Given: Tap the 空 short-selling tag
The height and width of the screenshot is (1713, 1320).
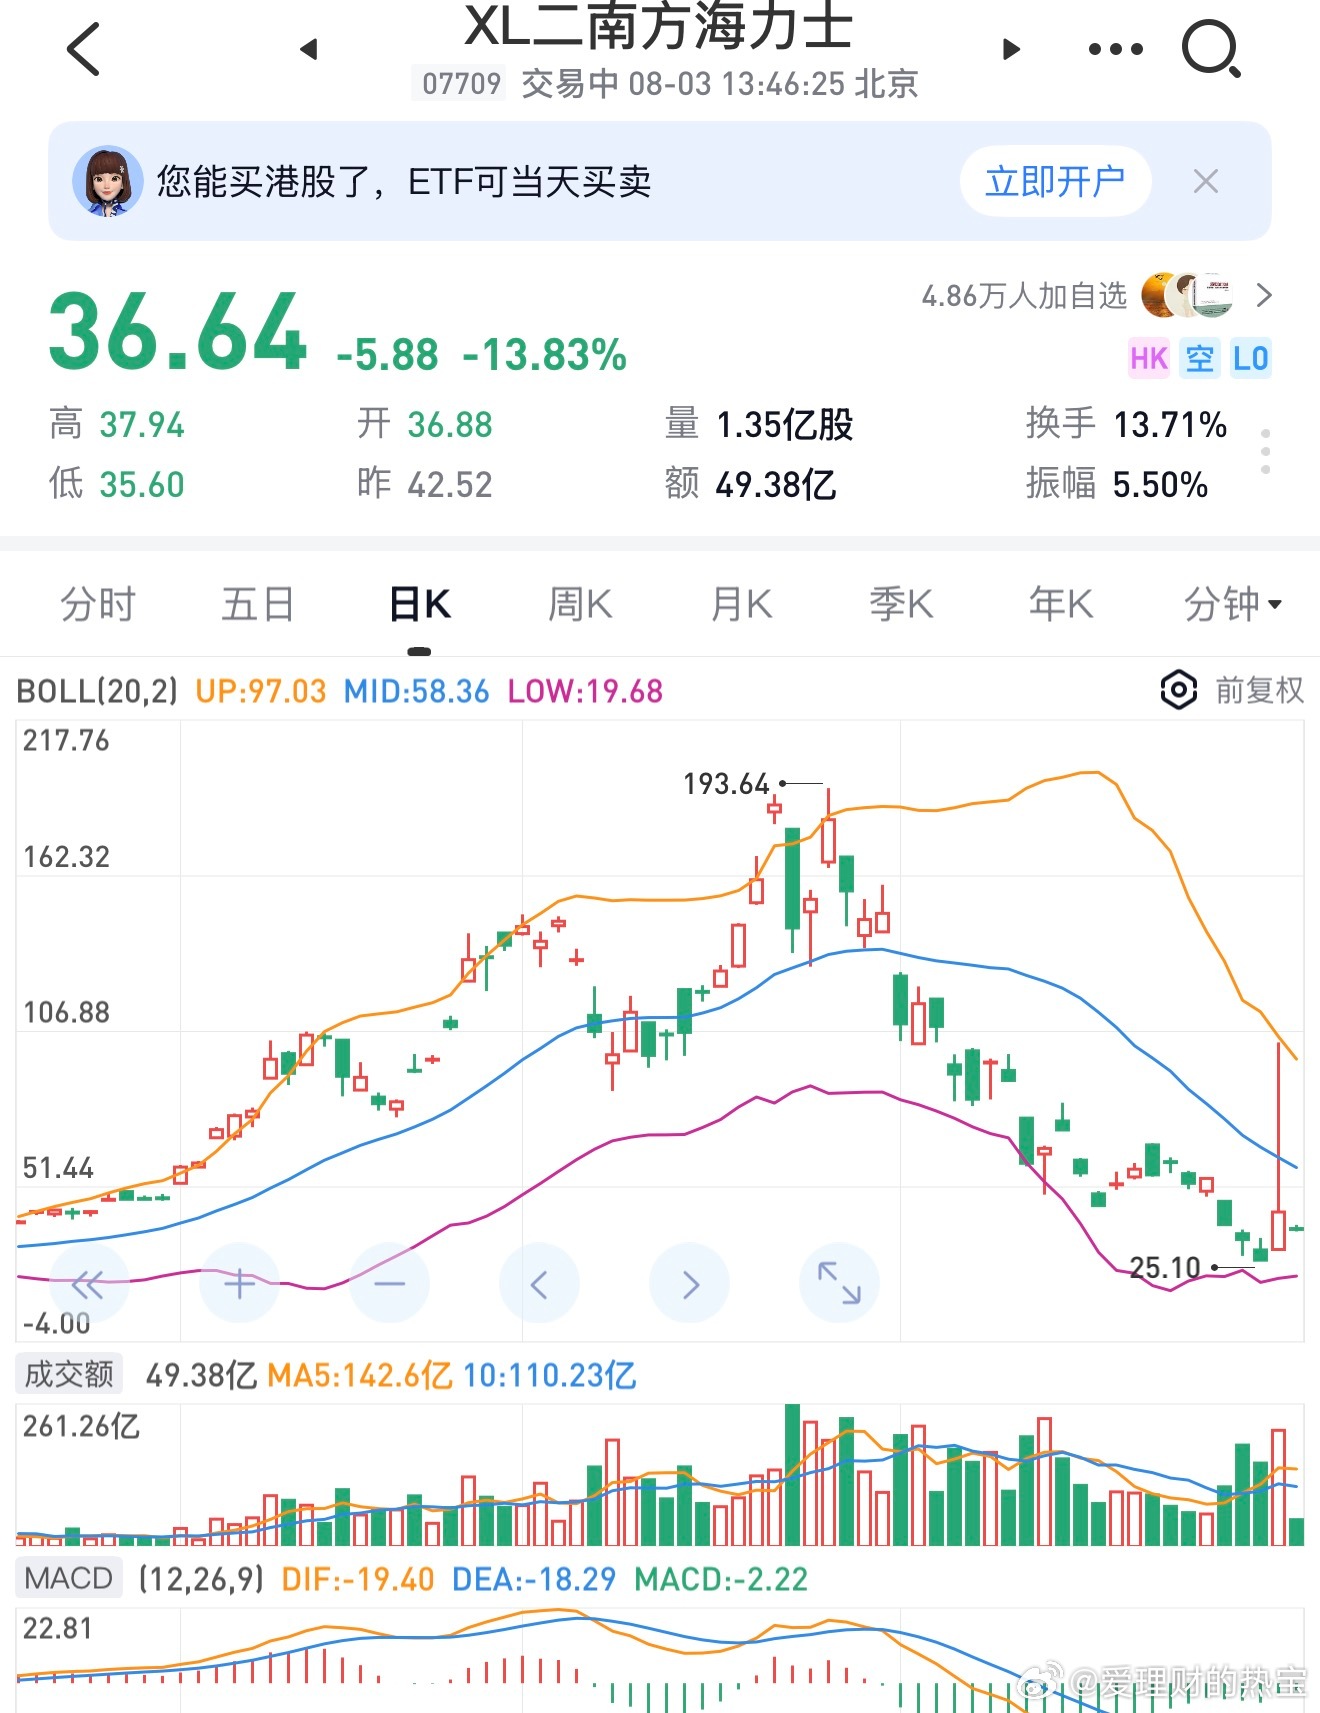Looking at the screenshot, I should pyautogui.click(x=1199, y=358).
